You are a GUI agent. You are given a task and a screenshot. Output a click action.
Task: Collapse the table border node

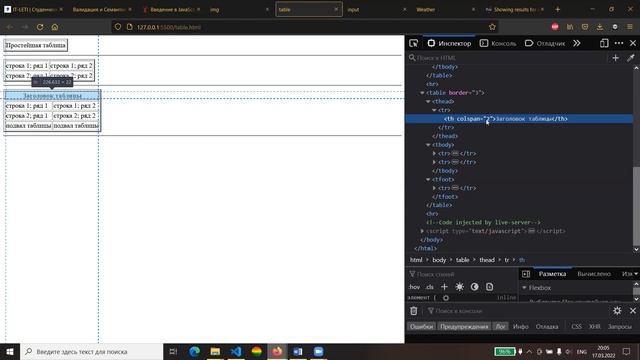[422, 93]
